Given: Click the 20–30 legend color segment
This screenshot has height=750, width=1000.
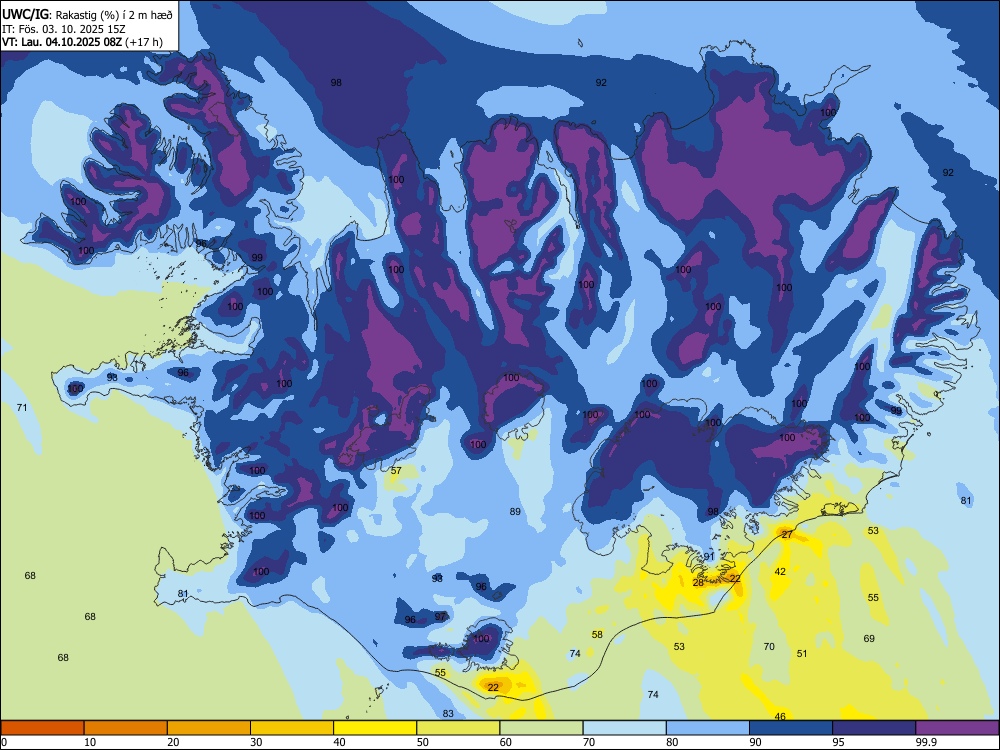Looking at the screenshot, I should [209, 728].
